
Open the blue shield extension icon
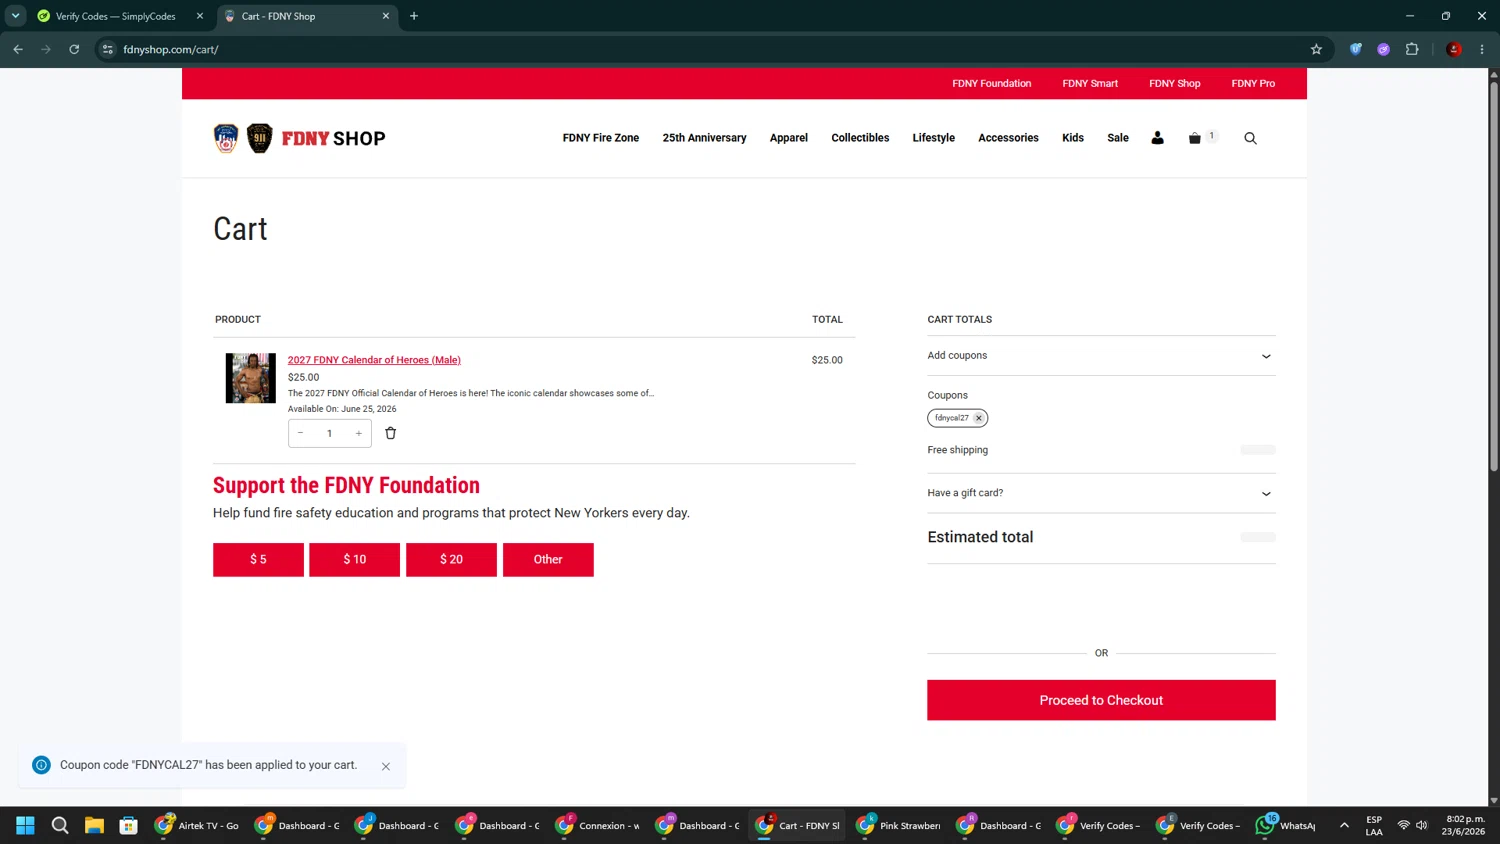[1356, 49]
